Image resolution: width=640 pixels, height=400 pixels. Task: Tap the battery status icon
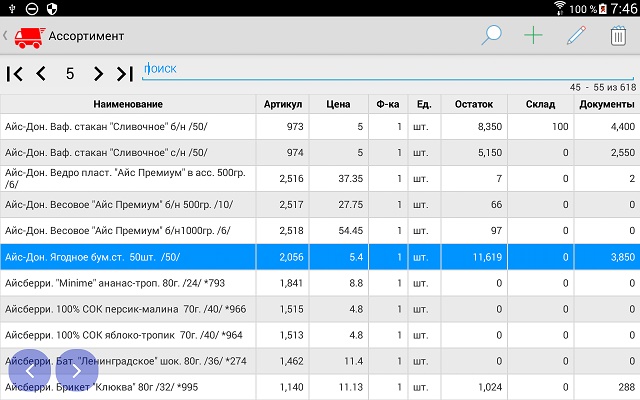pos(603,9)
